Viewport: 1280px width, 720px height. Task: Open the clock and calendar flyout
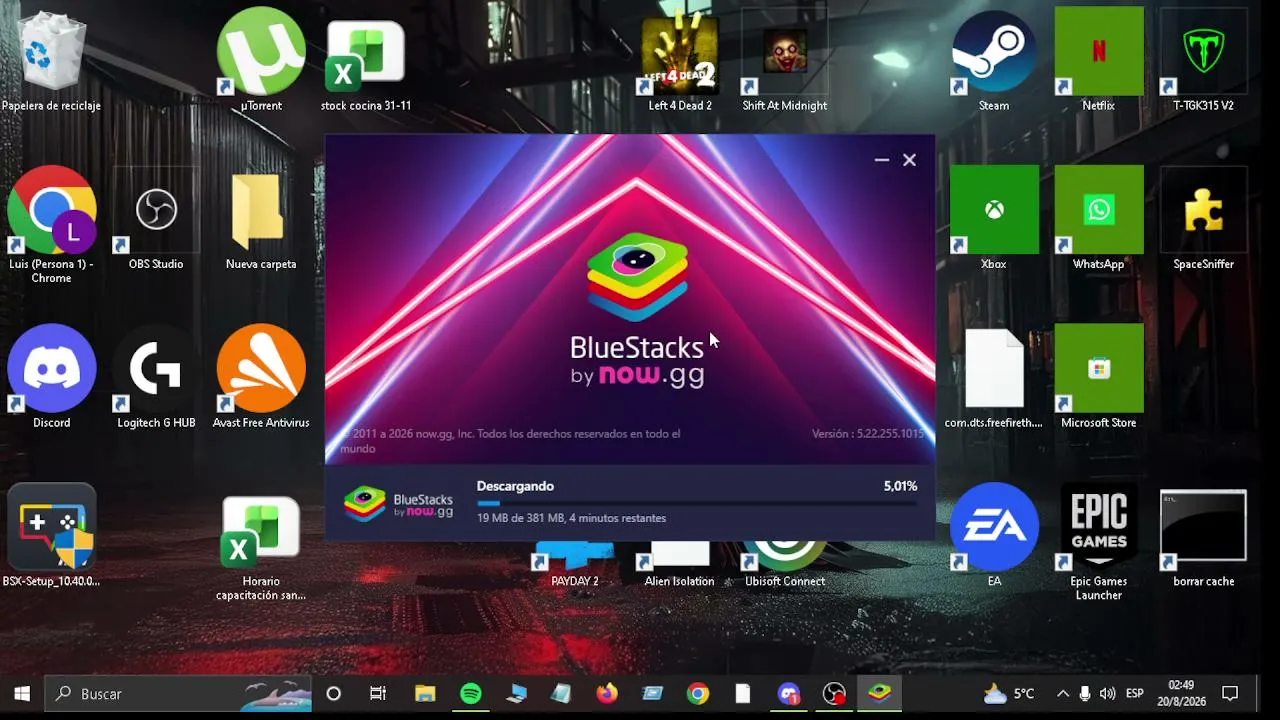(1181, 693)
